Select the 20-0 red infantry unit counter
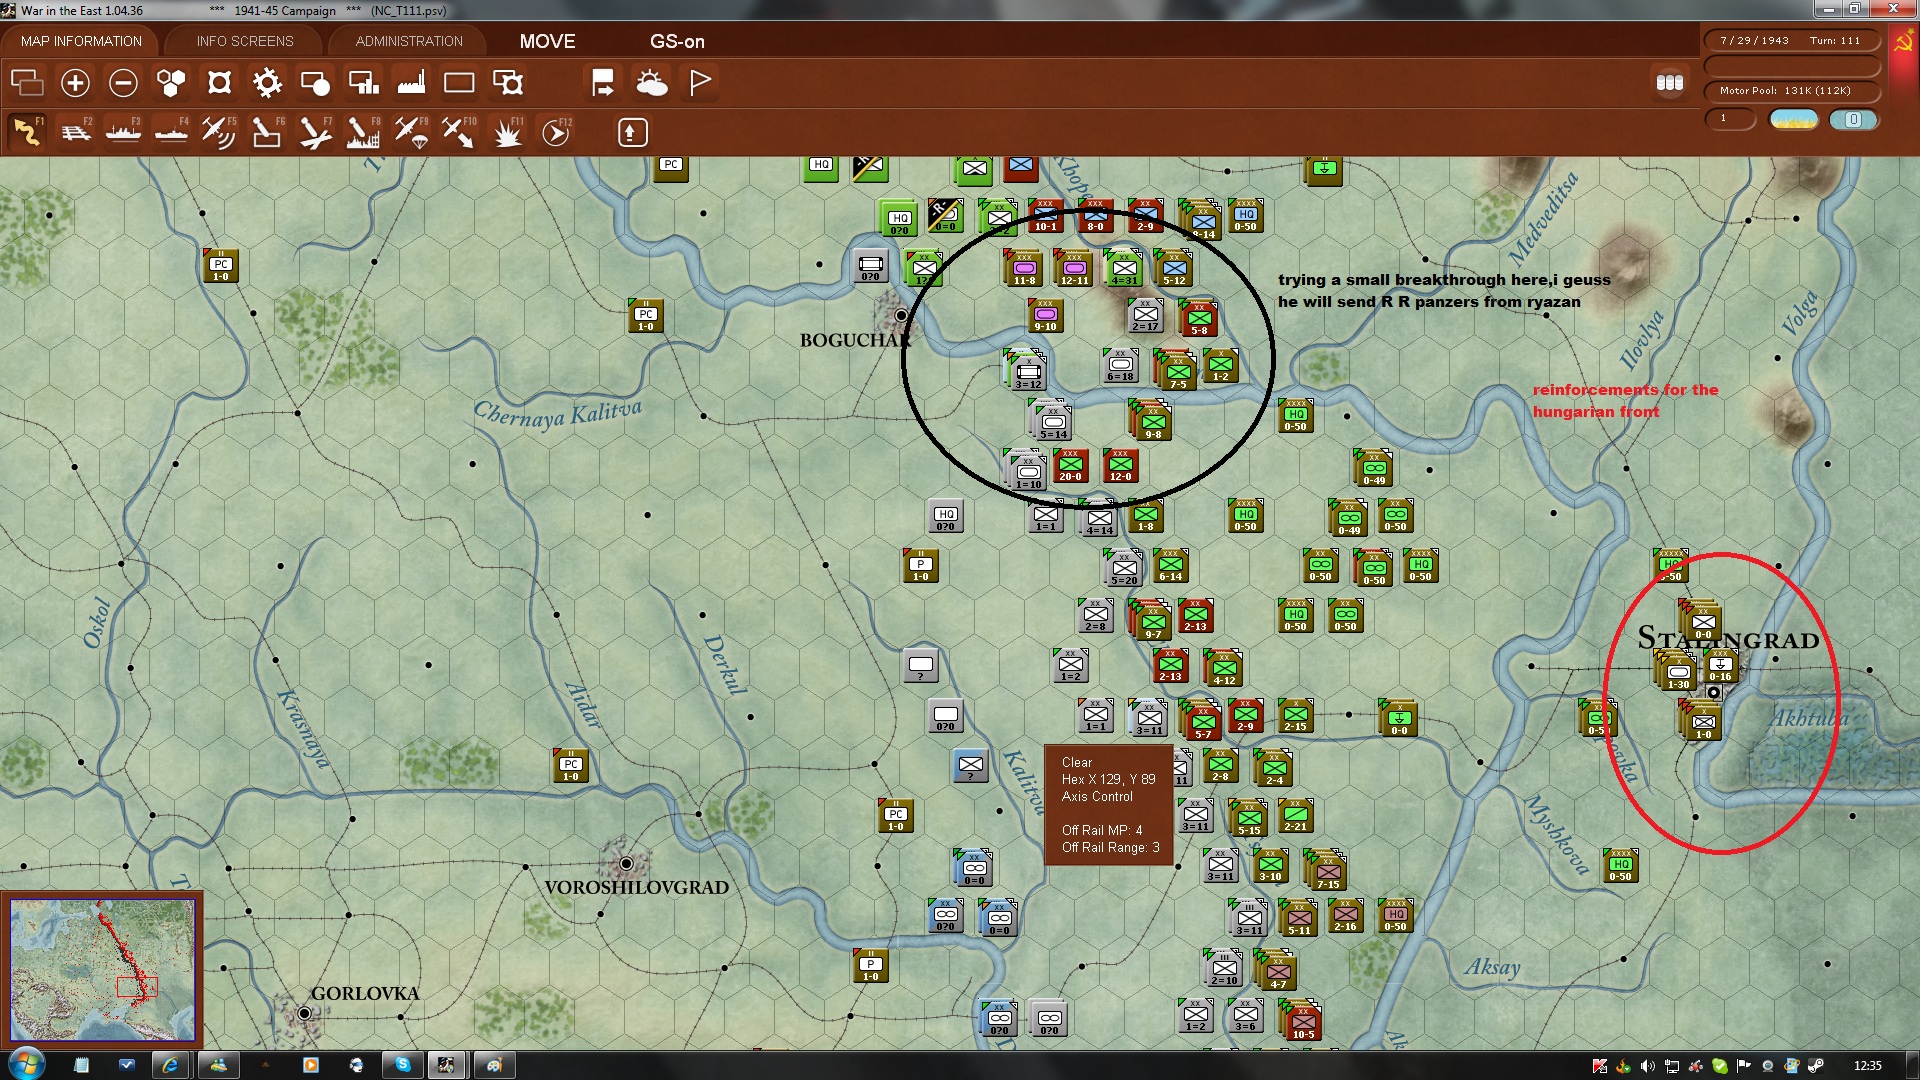 (x=1070, y=466)
